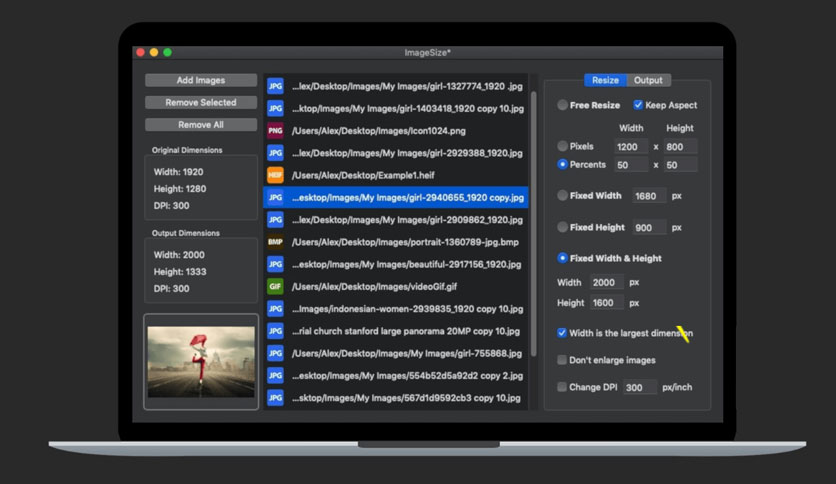
Task: Click the Pixels height field showing 800
Action: click(x=680, y=147)
